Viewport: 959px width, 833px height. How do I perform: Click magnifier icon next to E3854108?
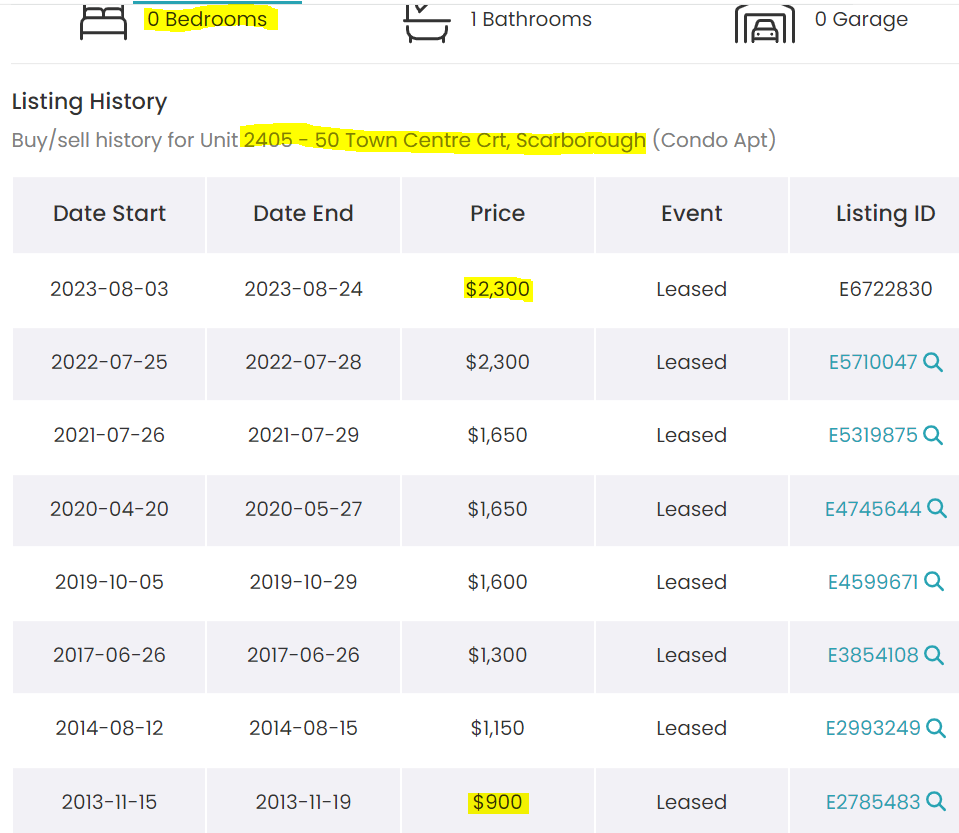pyautogui.click(x=933, y=654)
